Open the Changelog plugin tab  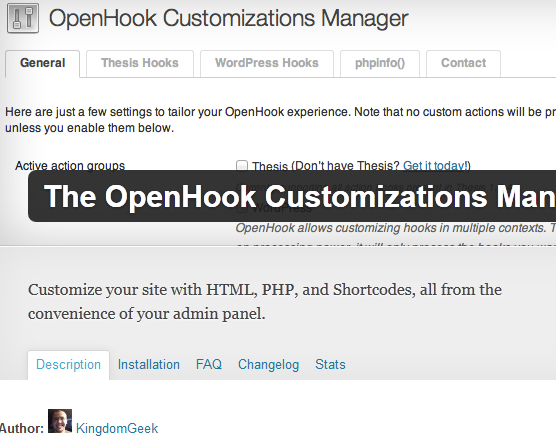point(268,365)
